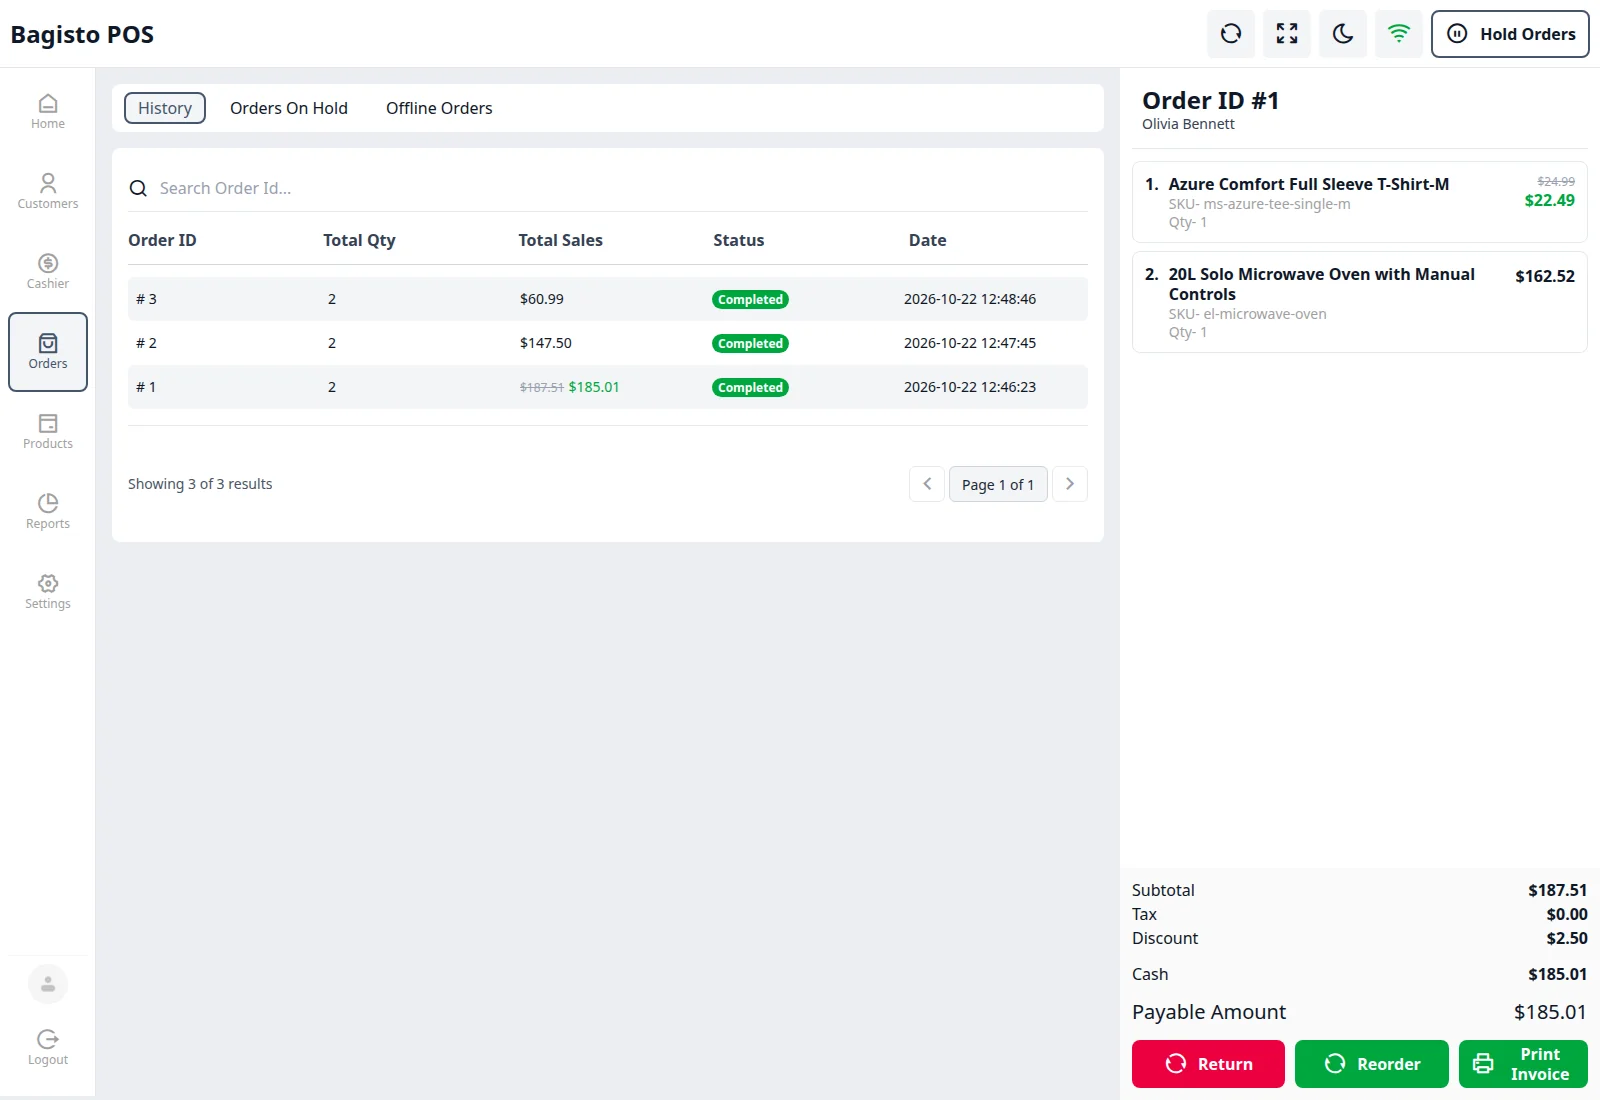
Task: Select order row # 3
Action: click(608, 299)
